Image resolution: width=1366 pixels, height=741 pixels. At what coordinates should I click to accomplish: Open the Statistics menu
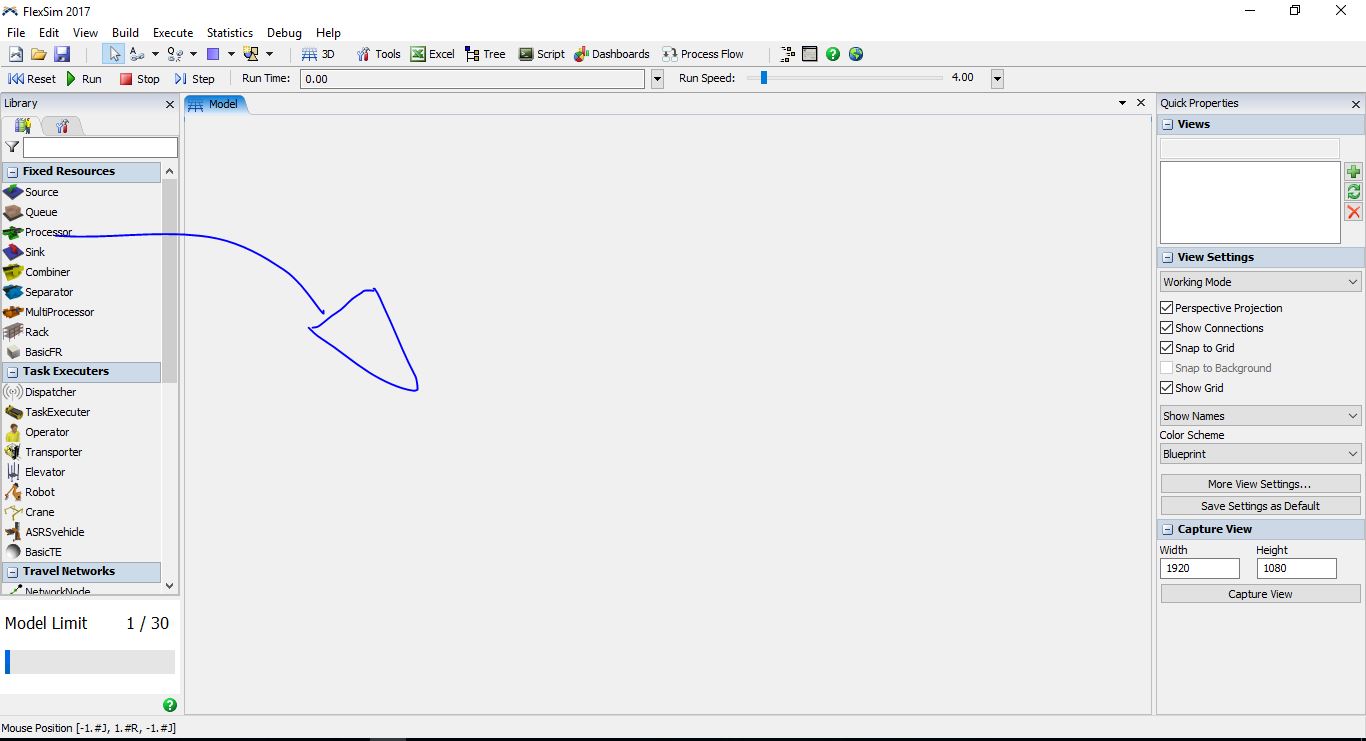click(x=229, y=33)
